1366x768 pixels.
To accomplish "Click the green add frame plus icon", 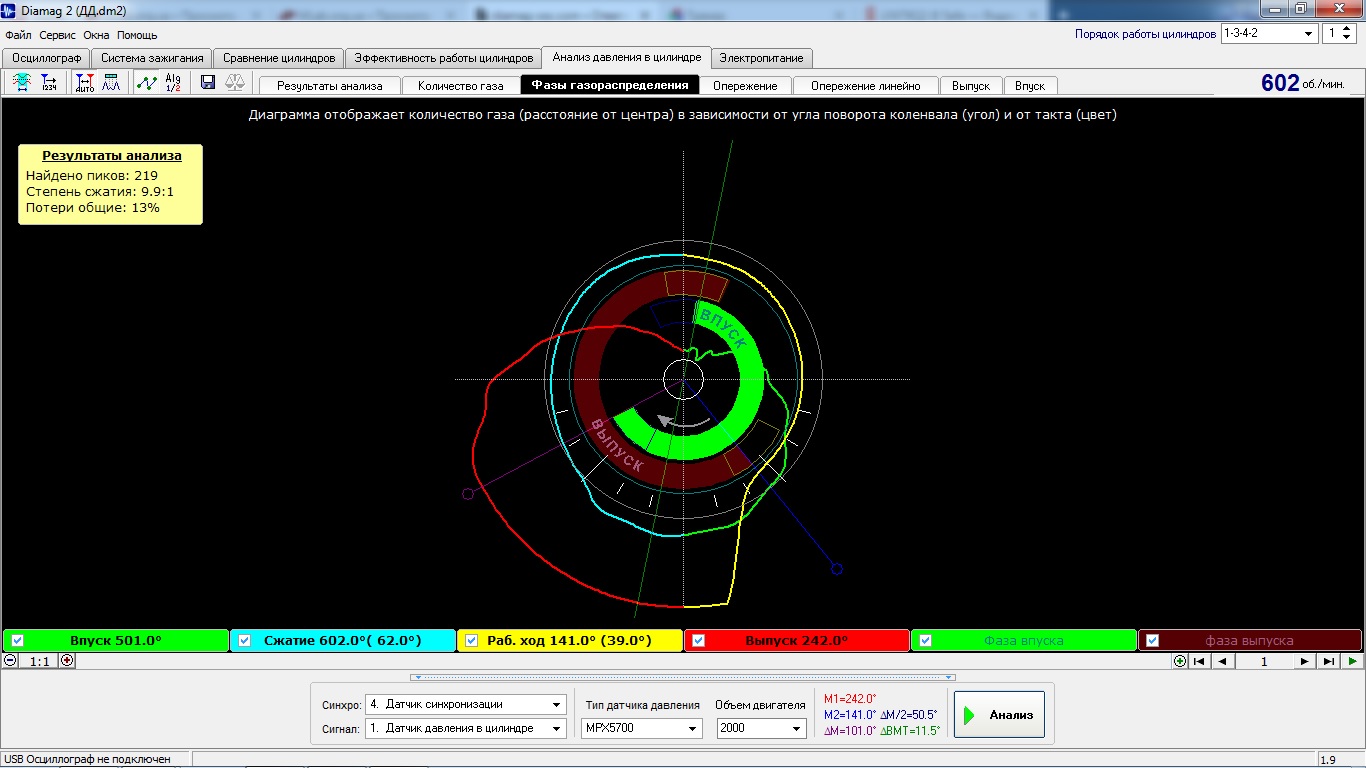I will click(x=1180, y=661).
